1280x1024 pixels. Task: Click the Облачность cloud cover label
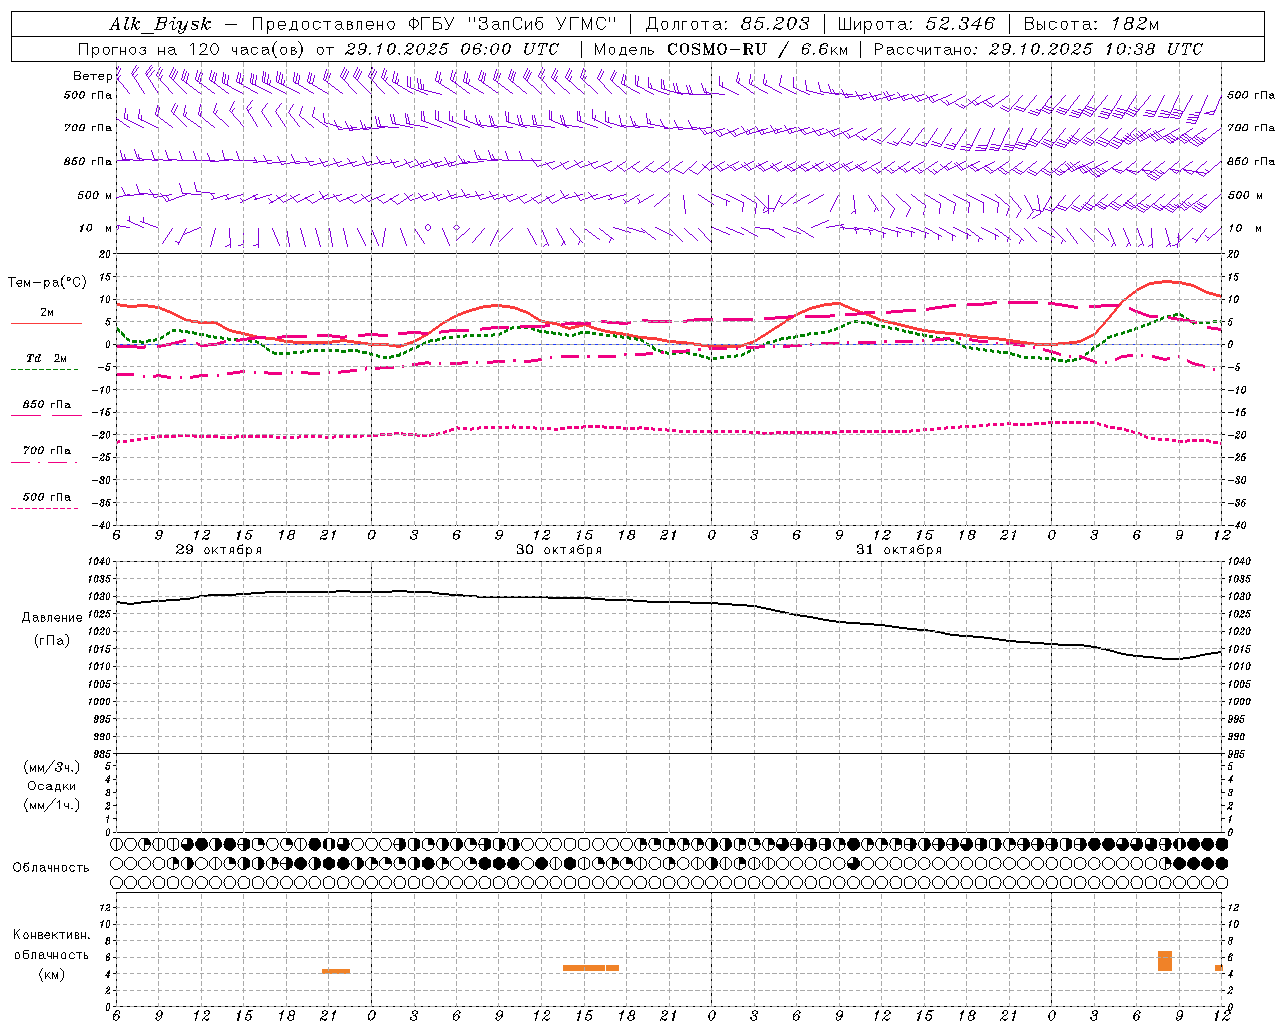click(51, 868)
